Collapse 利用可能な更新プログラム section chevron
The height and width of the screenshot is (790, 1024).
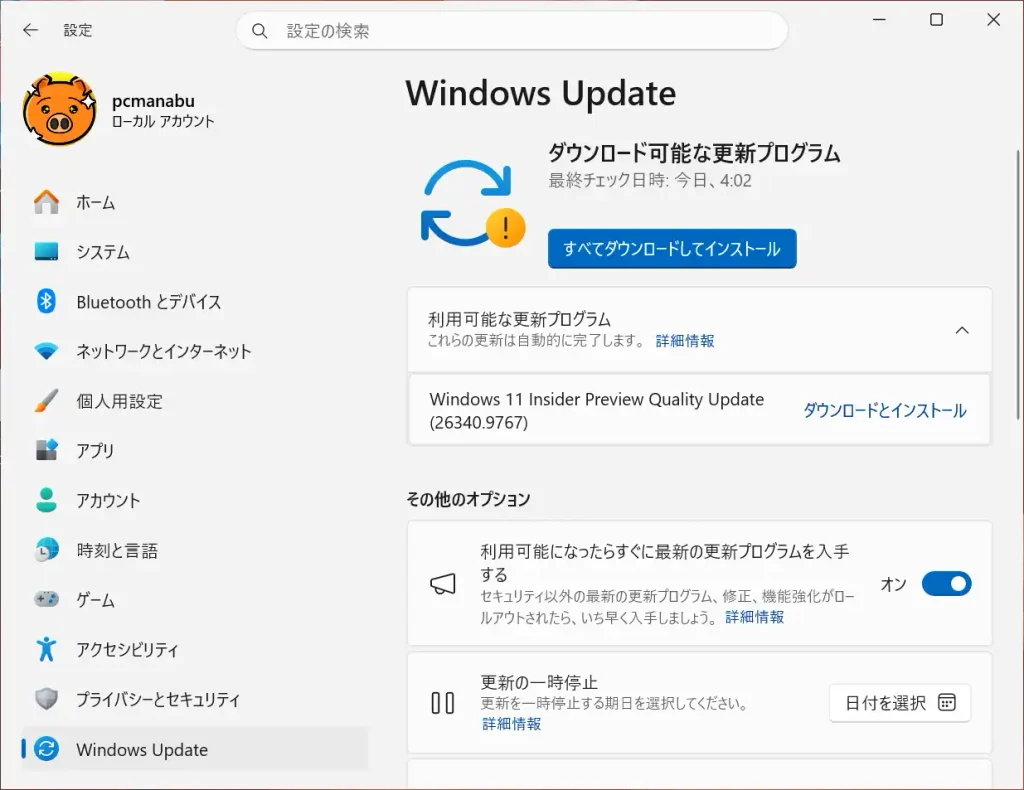(x=962, y=330)
